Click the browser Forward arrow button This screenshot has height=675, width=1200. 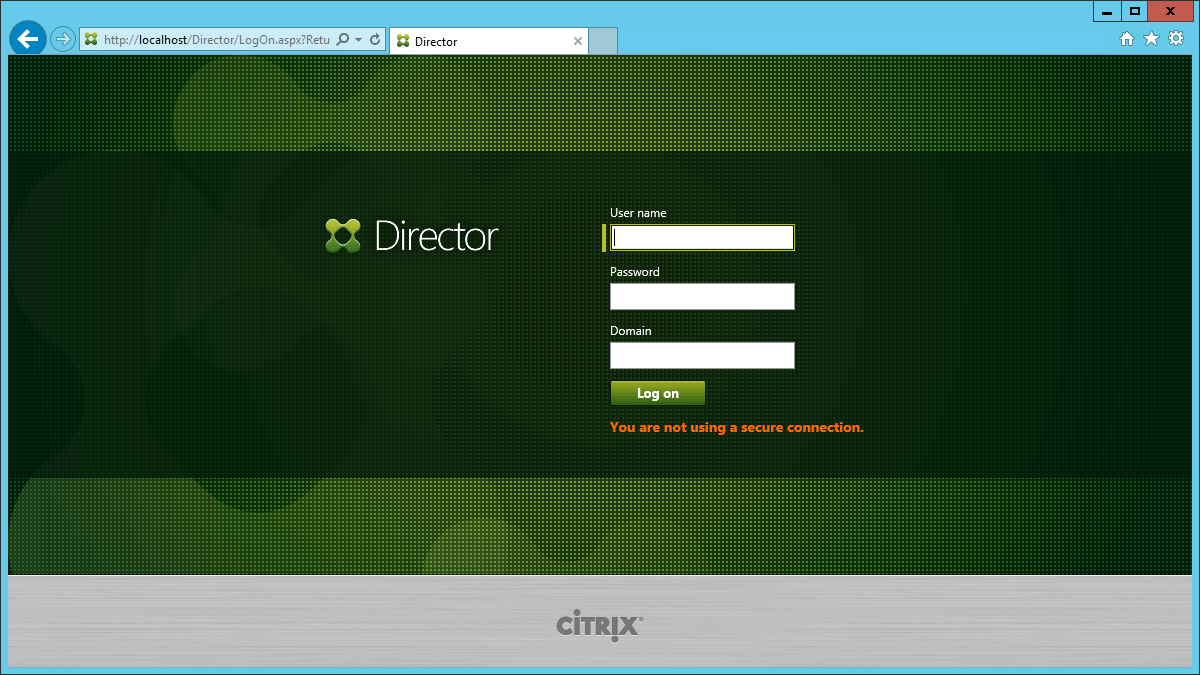(63, 40)
